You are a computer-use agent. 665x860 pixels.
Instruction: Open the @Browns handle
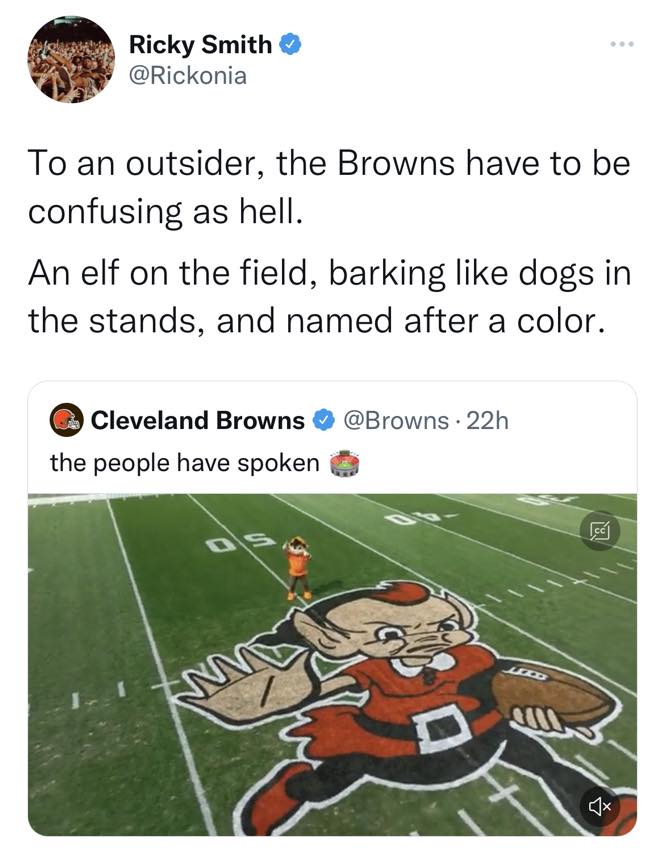[x=396, y=421]
